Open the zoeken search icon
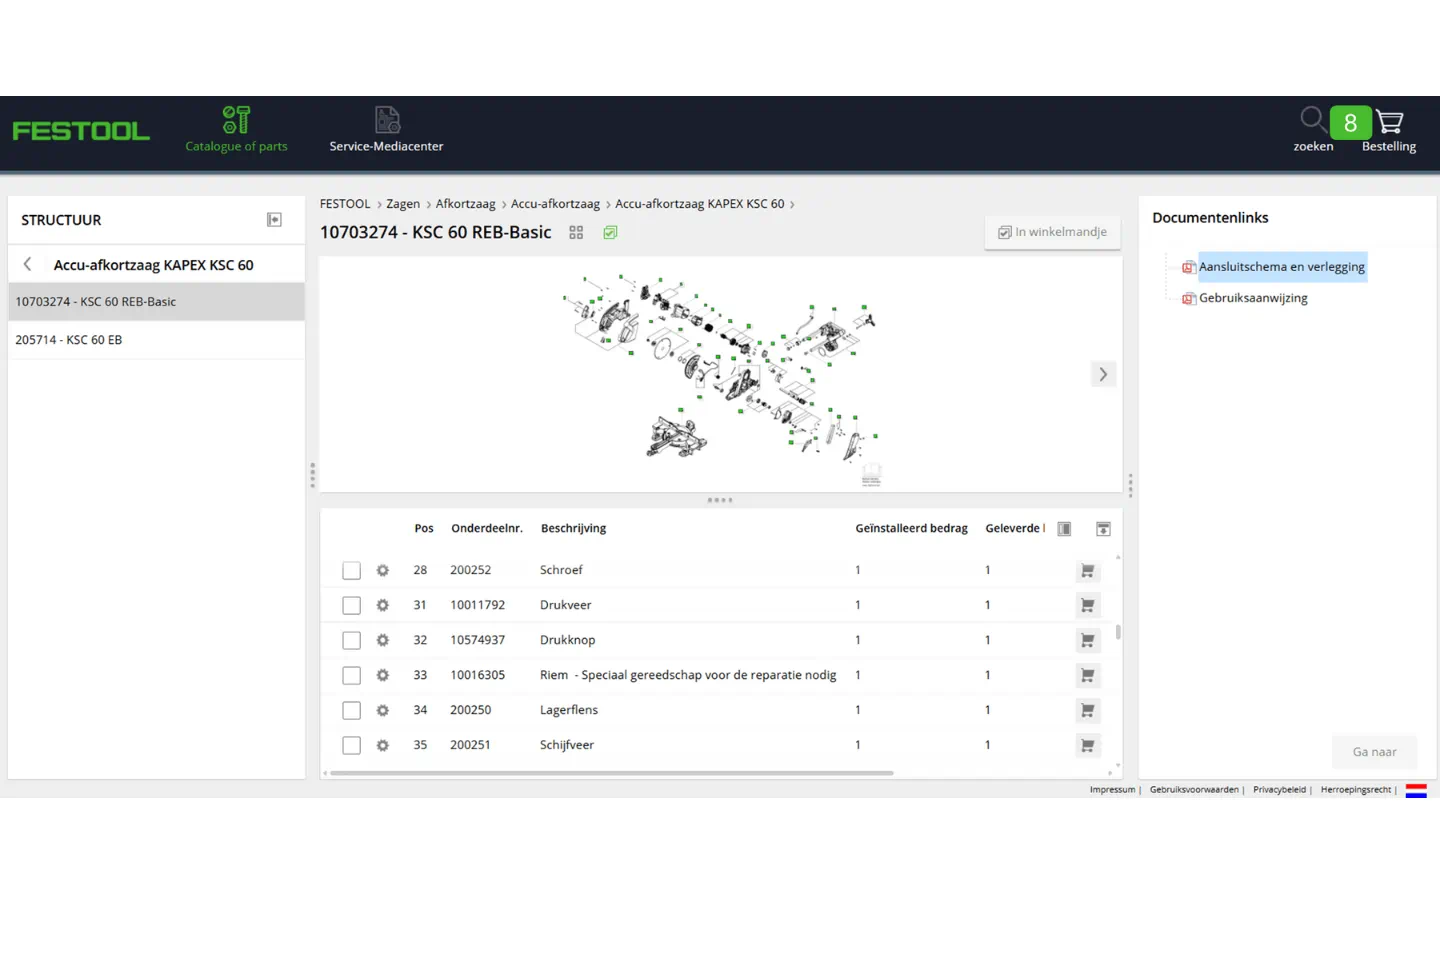This screenshot has width=1440, height=960. pyautogui.click(x=1313, y=130)
